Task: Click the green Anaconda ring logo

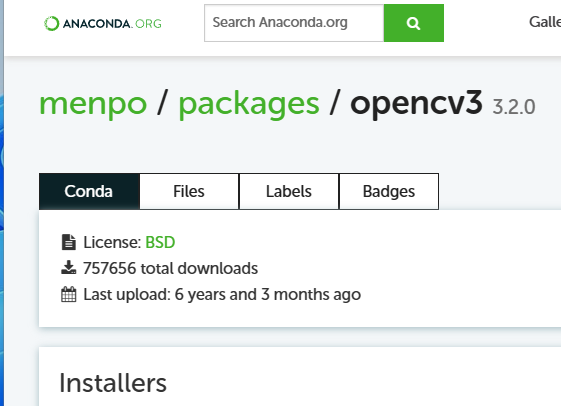Action: pyautogui.click(x=51, y=24)
